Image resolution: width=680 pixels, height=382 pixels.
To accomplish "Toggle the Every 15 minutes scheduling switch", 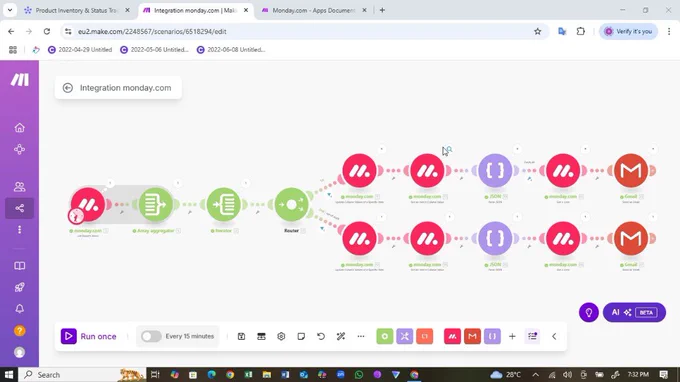I will click(x=151, y=336).
